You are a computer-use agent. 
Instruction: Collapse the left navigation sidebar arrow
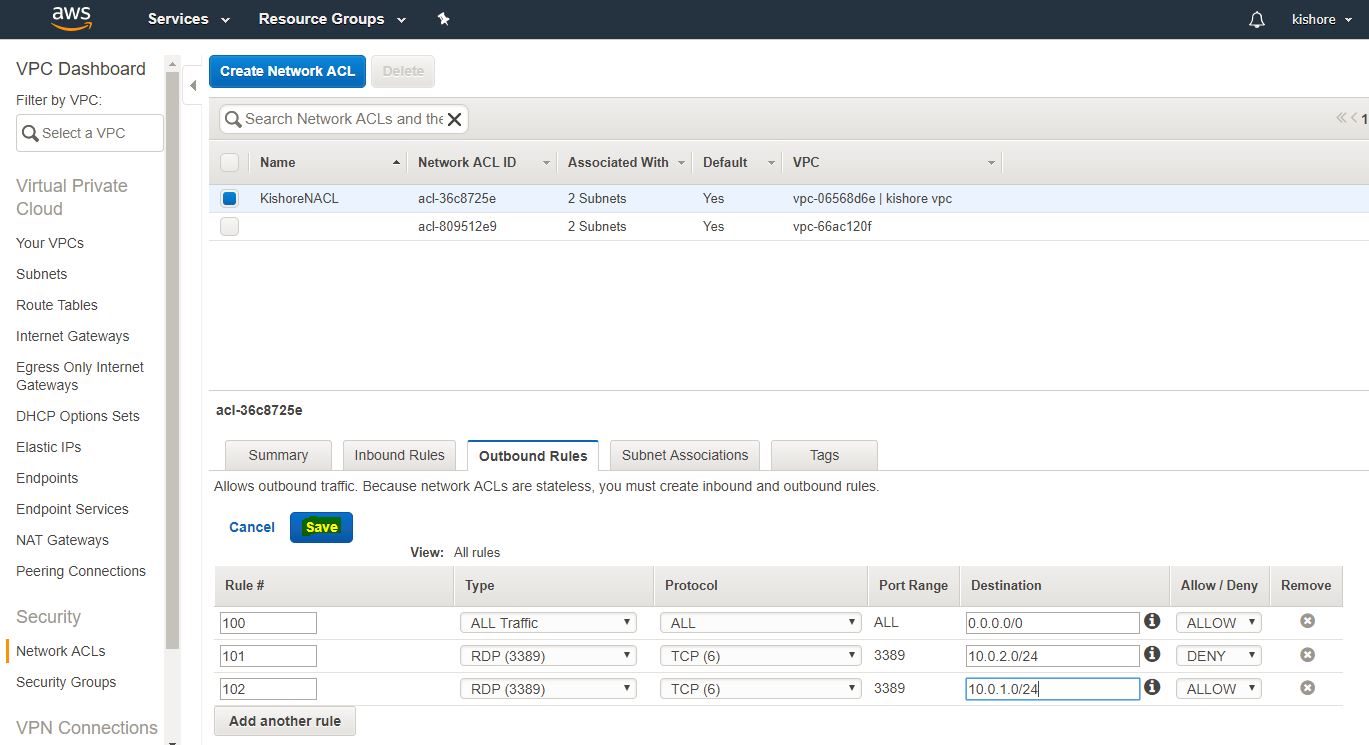[x=193, y=86]
